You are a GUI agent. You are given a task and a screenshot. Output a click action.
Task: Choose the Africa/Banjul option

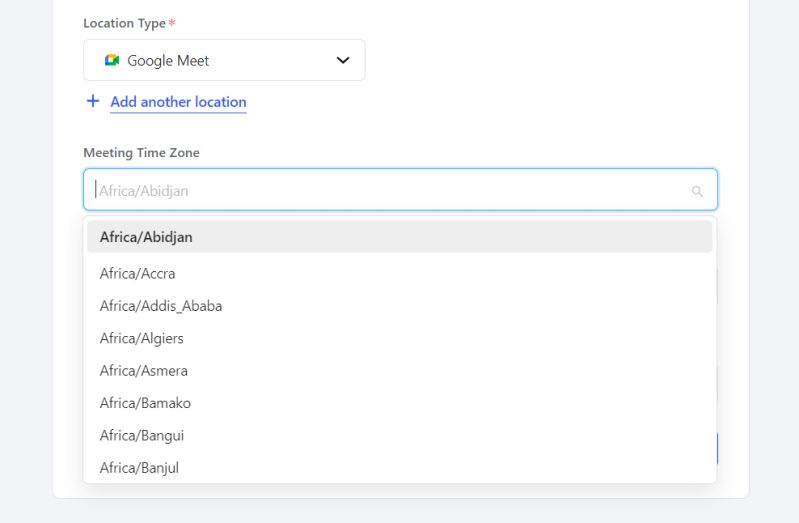(x=139, y=467)
